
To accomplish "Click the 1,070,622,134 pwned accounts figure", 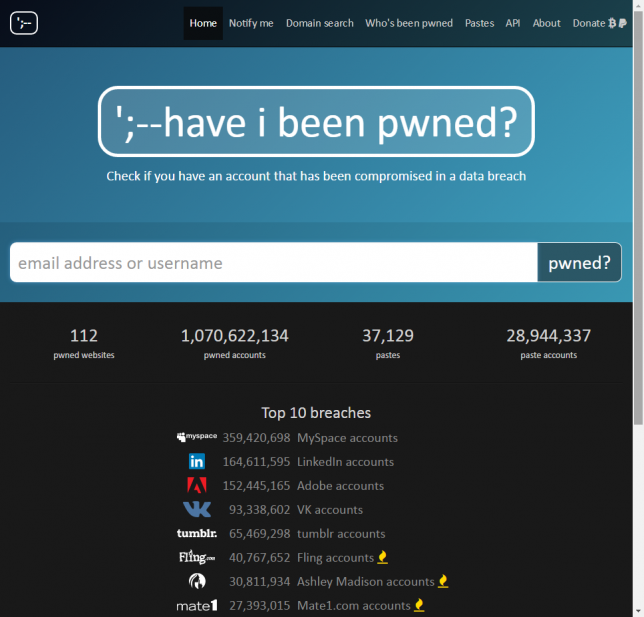I will (235, 336).
